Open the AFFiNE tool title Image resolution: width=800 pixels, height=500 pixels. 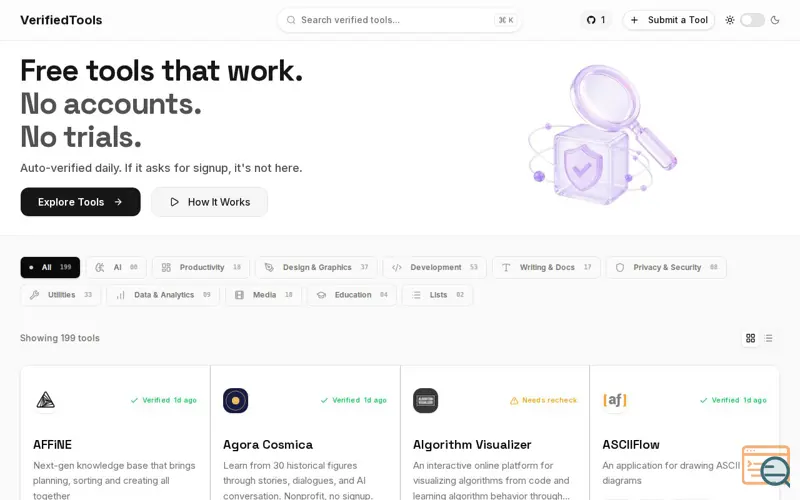(x=53, y=444)
